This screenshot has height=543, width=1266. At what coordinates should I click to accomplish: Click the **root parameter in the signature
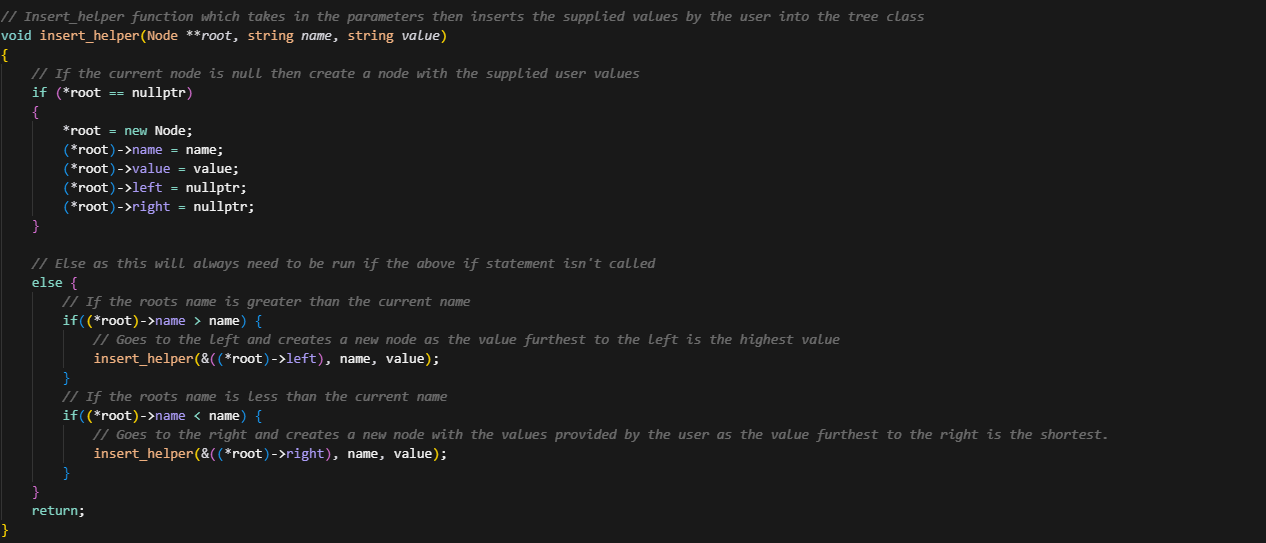click(208, 37)
